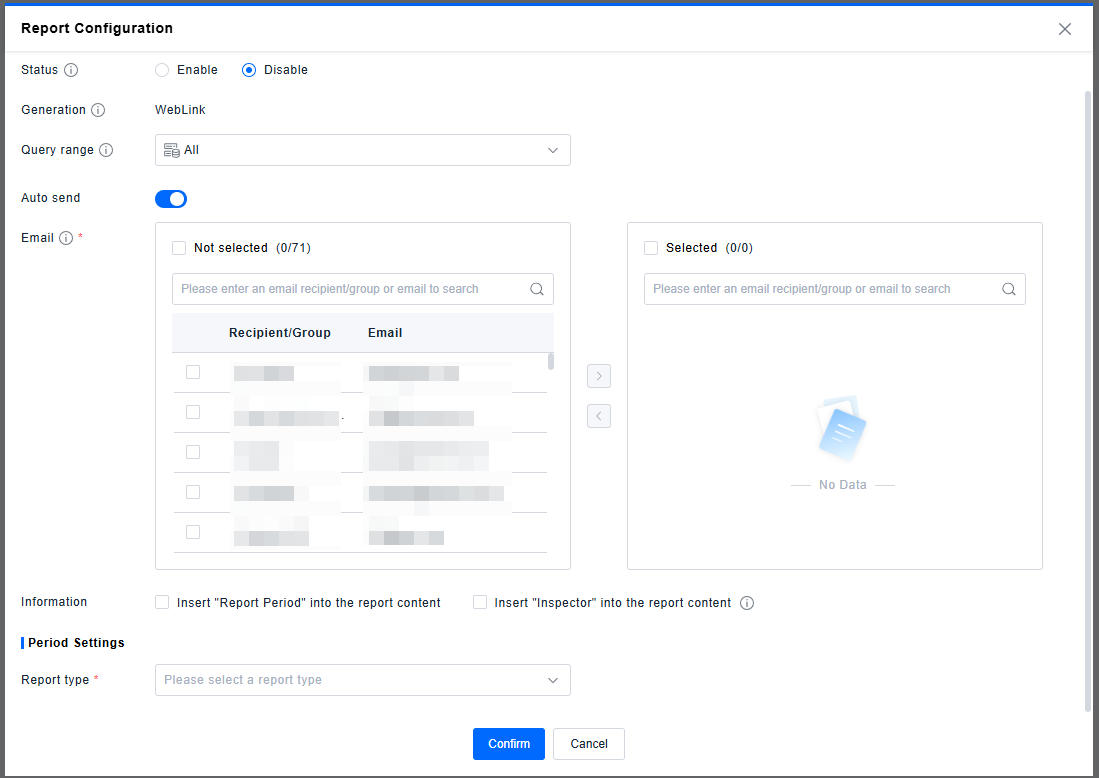Viewport: 1099px width, 778px height.
Task: Select the Disable status radio button
Action: 249,70
